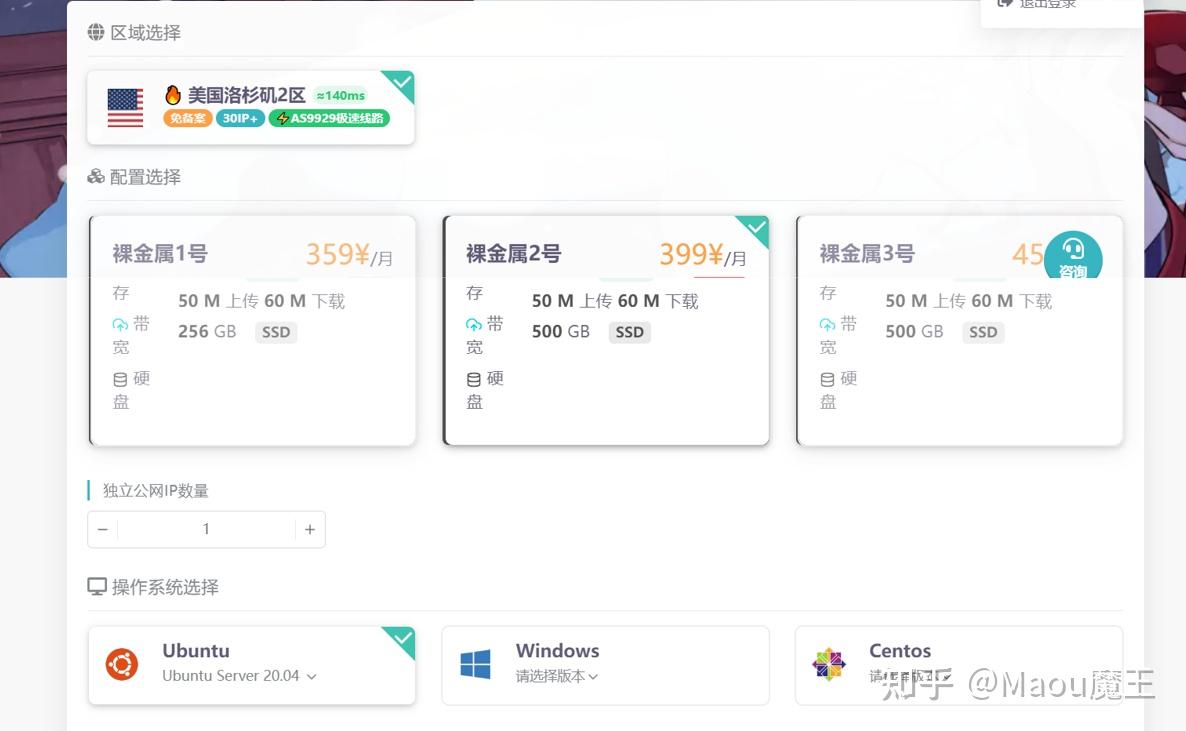1186x731 pixels.
Task: Click the plus button to increase IP count
Action: [310, 529]
